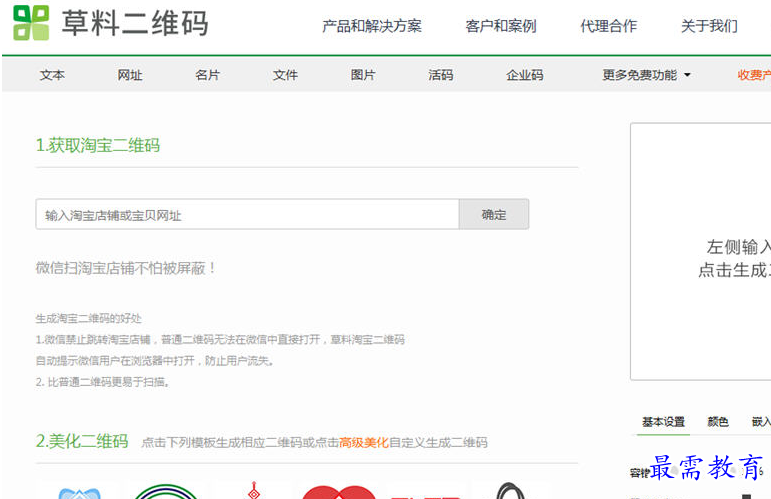
Task: Select the 文件 tab
Action: pos(285,75)
